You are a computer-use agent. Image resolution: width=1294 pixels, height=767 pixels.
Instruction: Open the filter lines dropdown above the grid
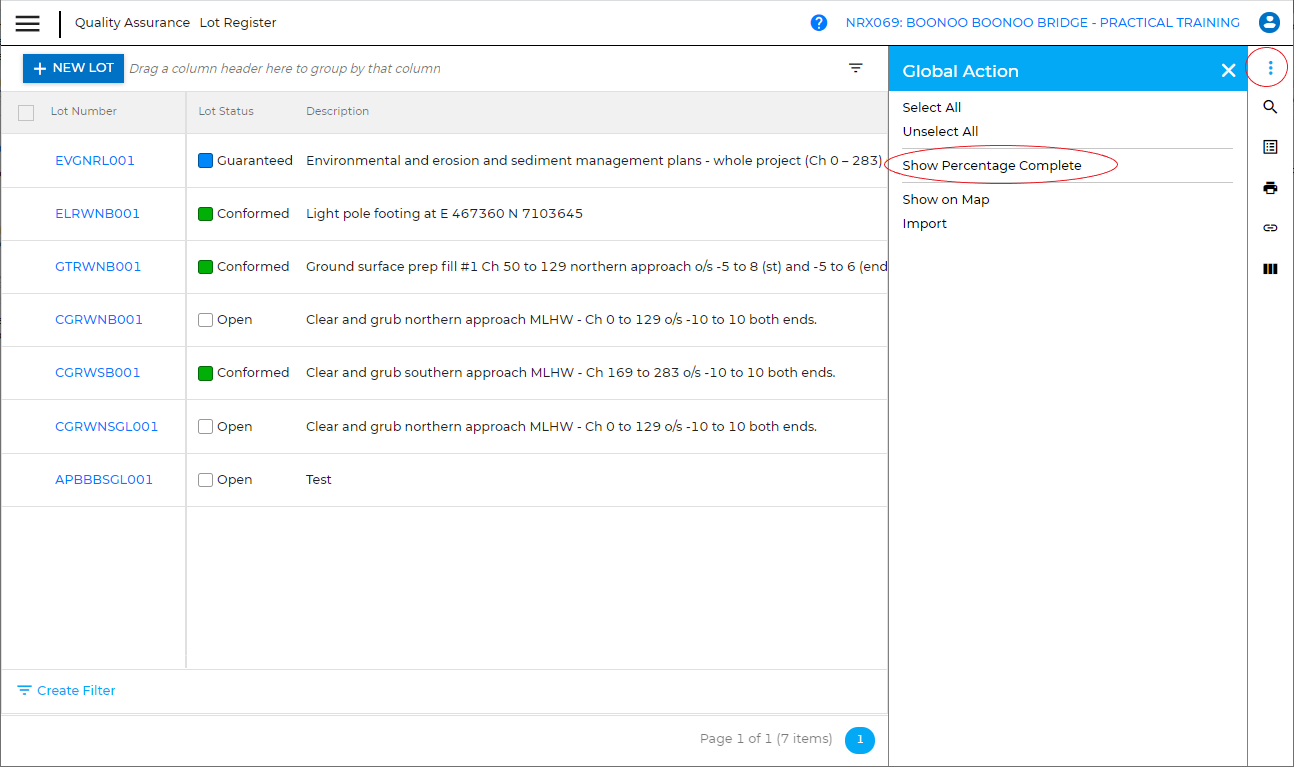coord(856,68)
